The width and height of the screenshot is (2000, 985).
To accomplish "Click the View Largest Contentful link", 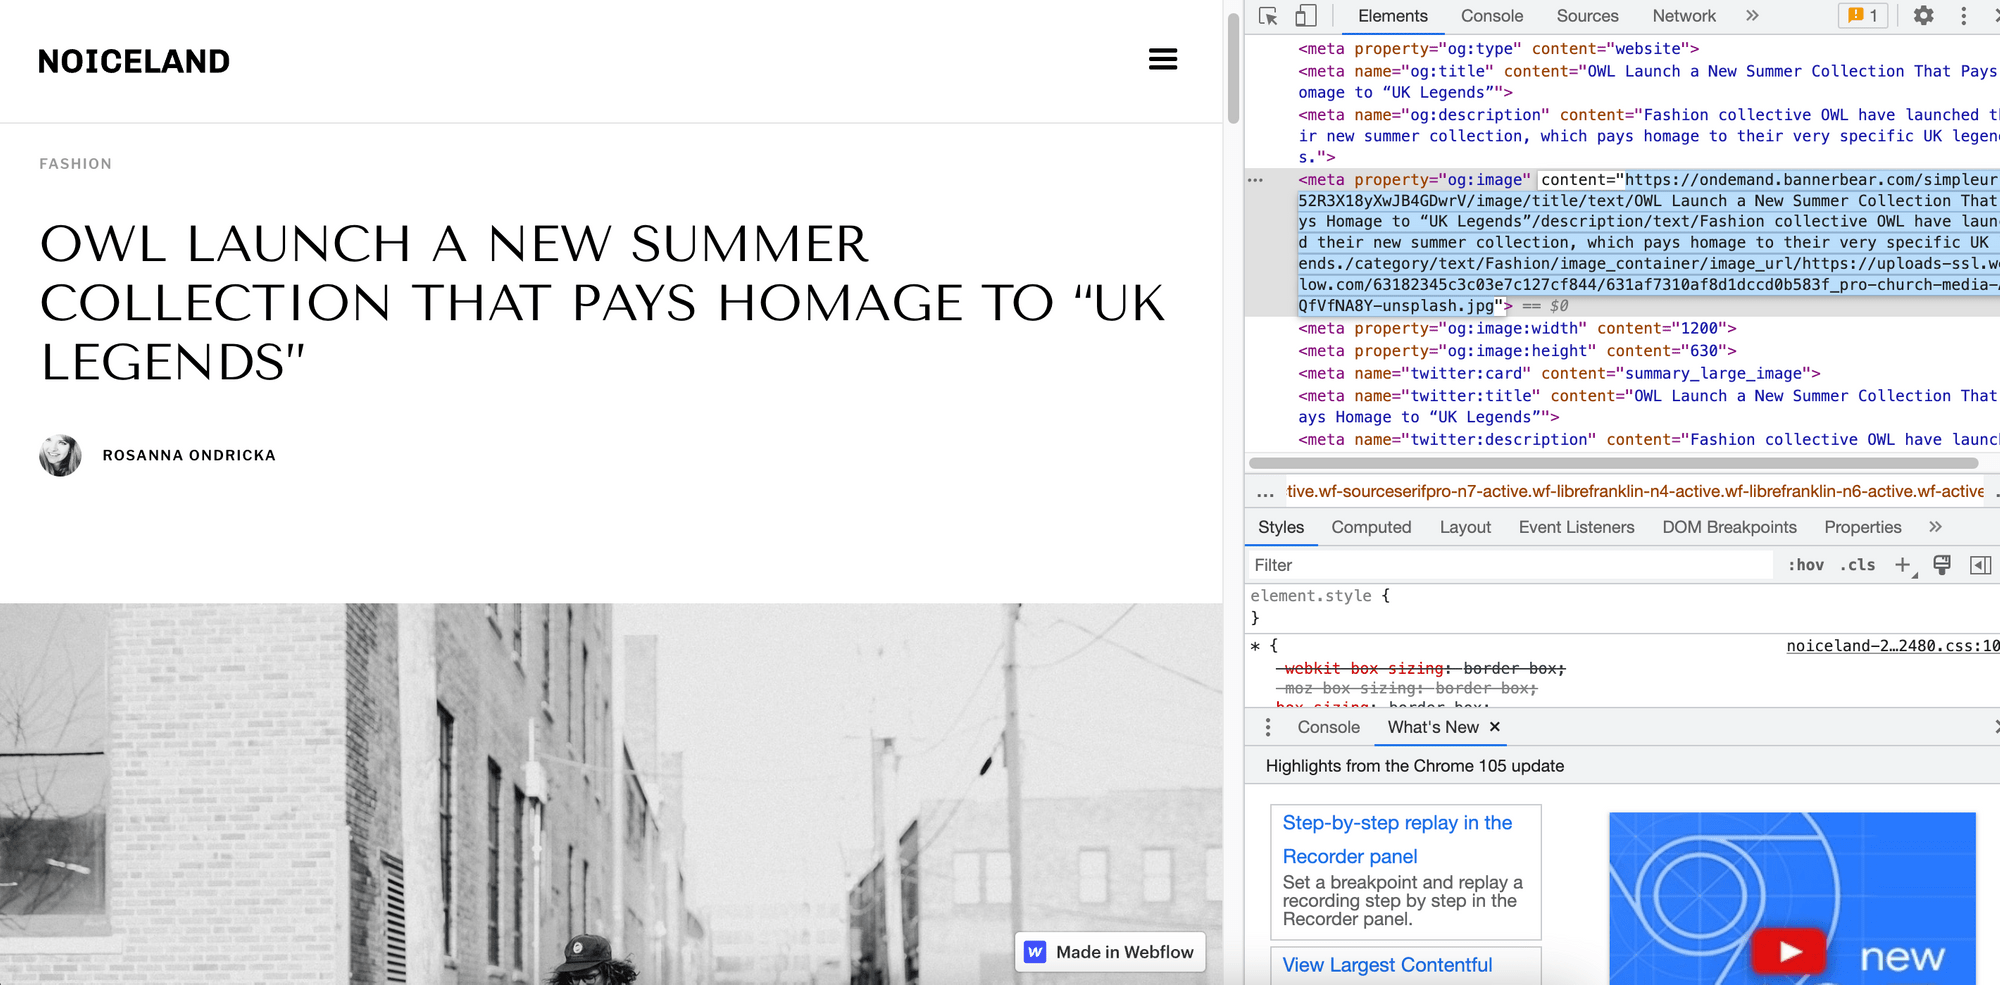I will (1388, 965).
